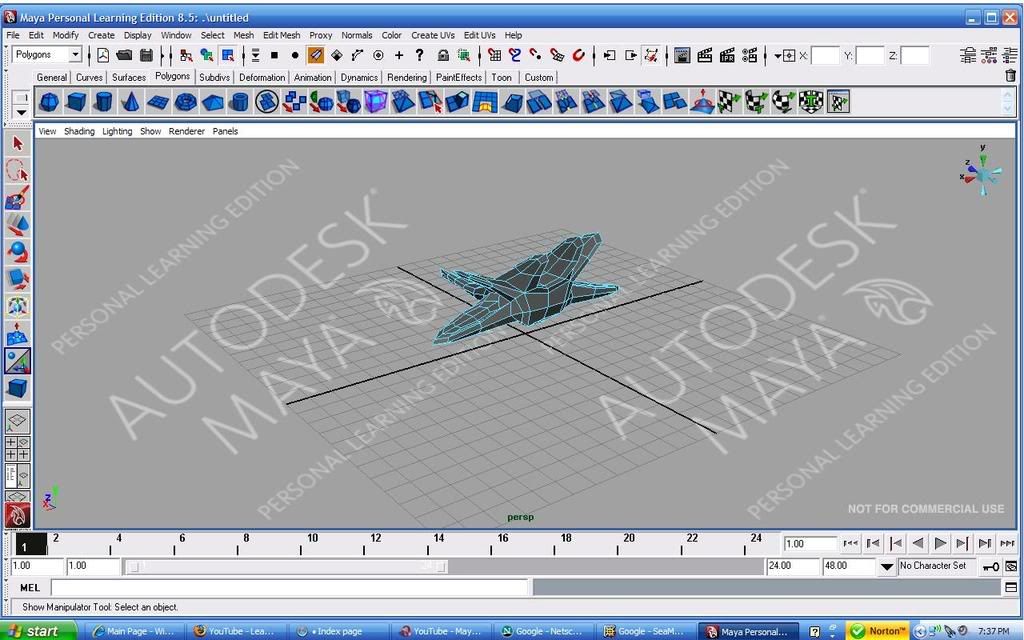The width and height of the screenshot is (1024, 640).
Task: Go to the start of playback range
Action: tap(850, 543)
